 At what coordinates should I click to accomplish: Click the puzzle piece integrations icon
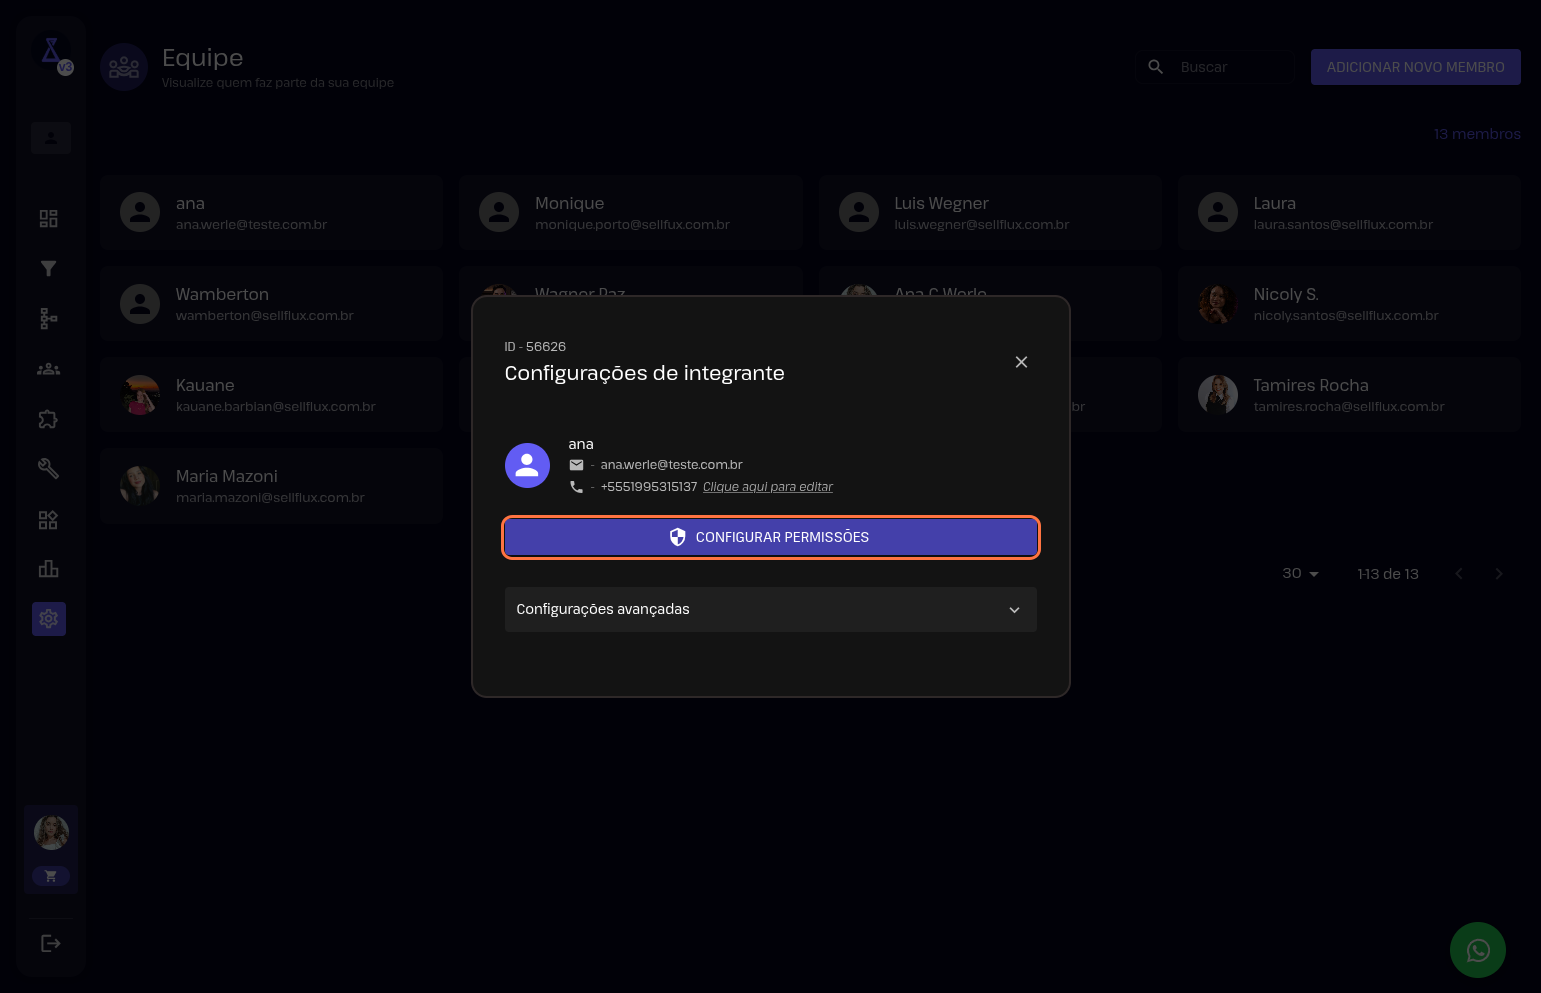click(48, 419)
